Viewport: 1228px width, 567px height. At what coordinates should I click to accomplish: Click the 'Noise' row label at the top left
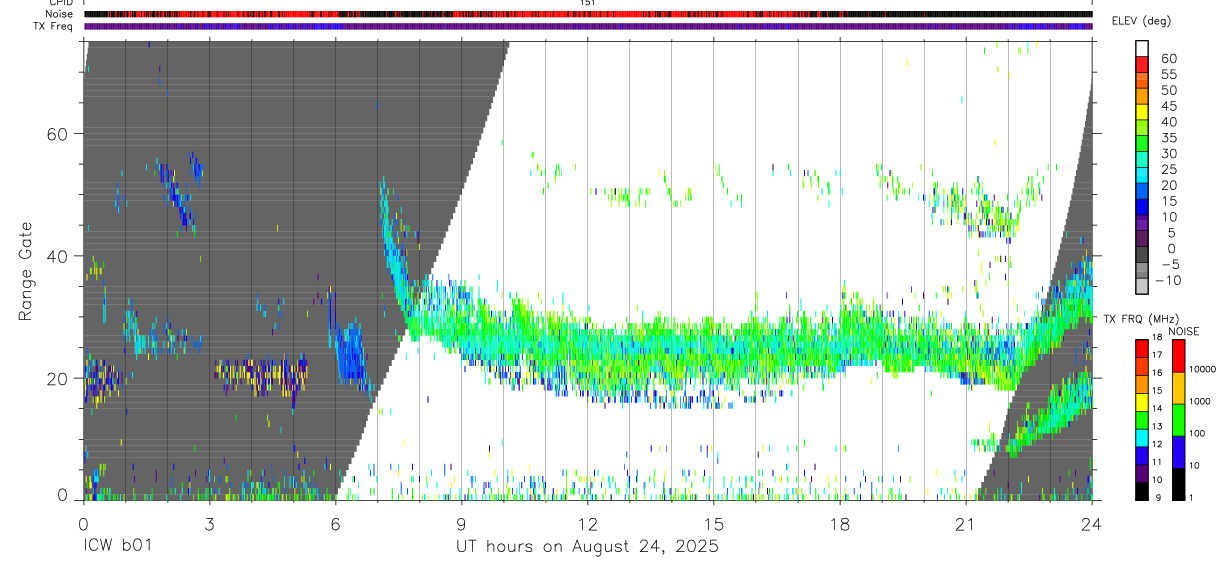tap(60, 14)
